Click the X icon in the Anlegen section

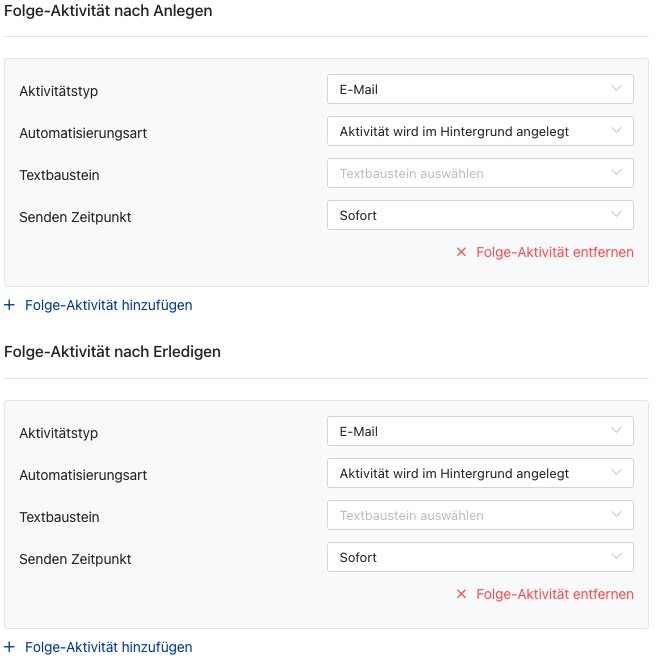pyautogui.click(x=461, y=252)
